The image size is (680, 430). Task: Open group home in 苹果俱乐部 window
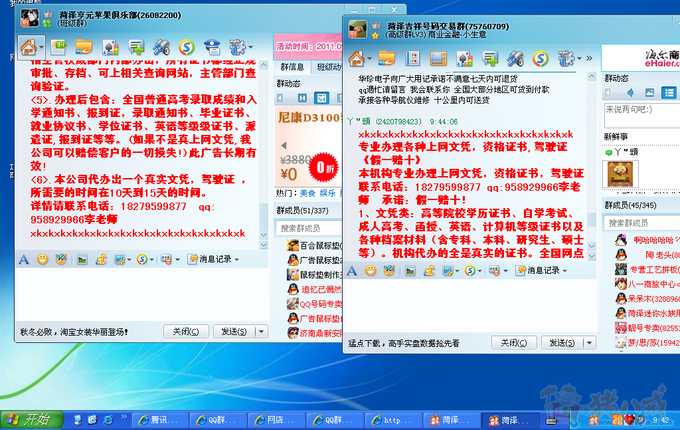coord(28,47)
